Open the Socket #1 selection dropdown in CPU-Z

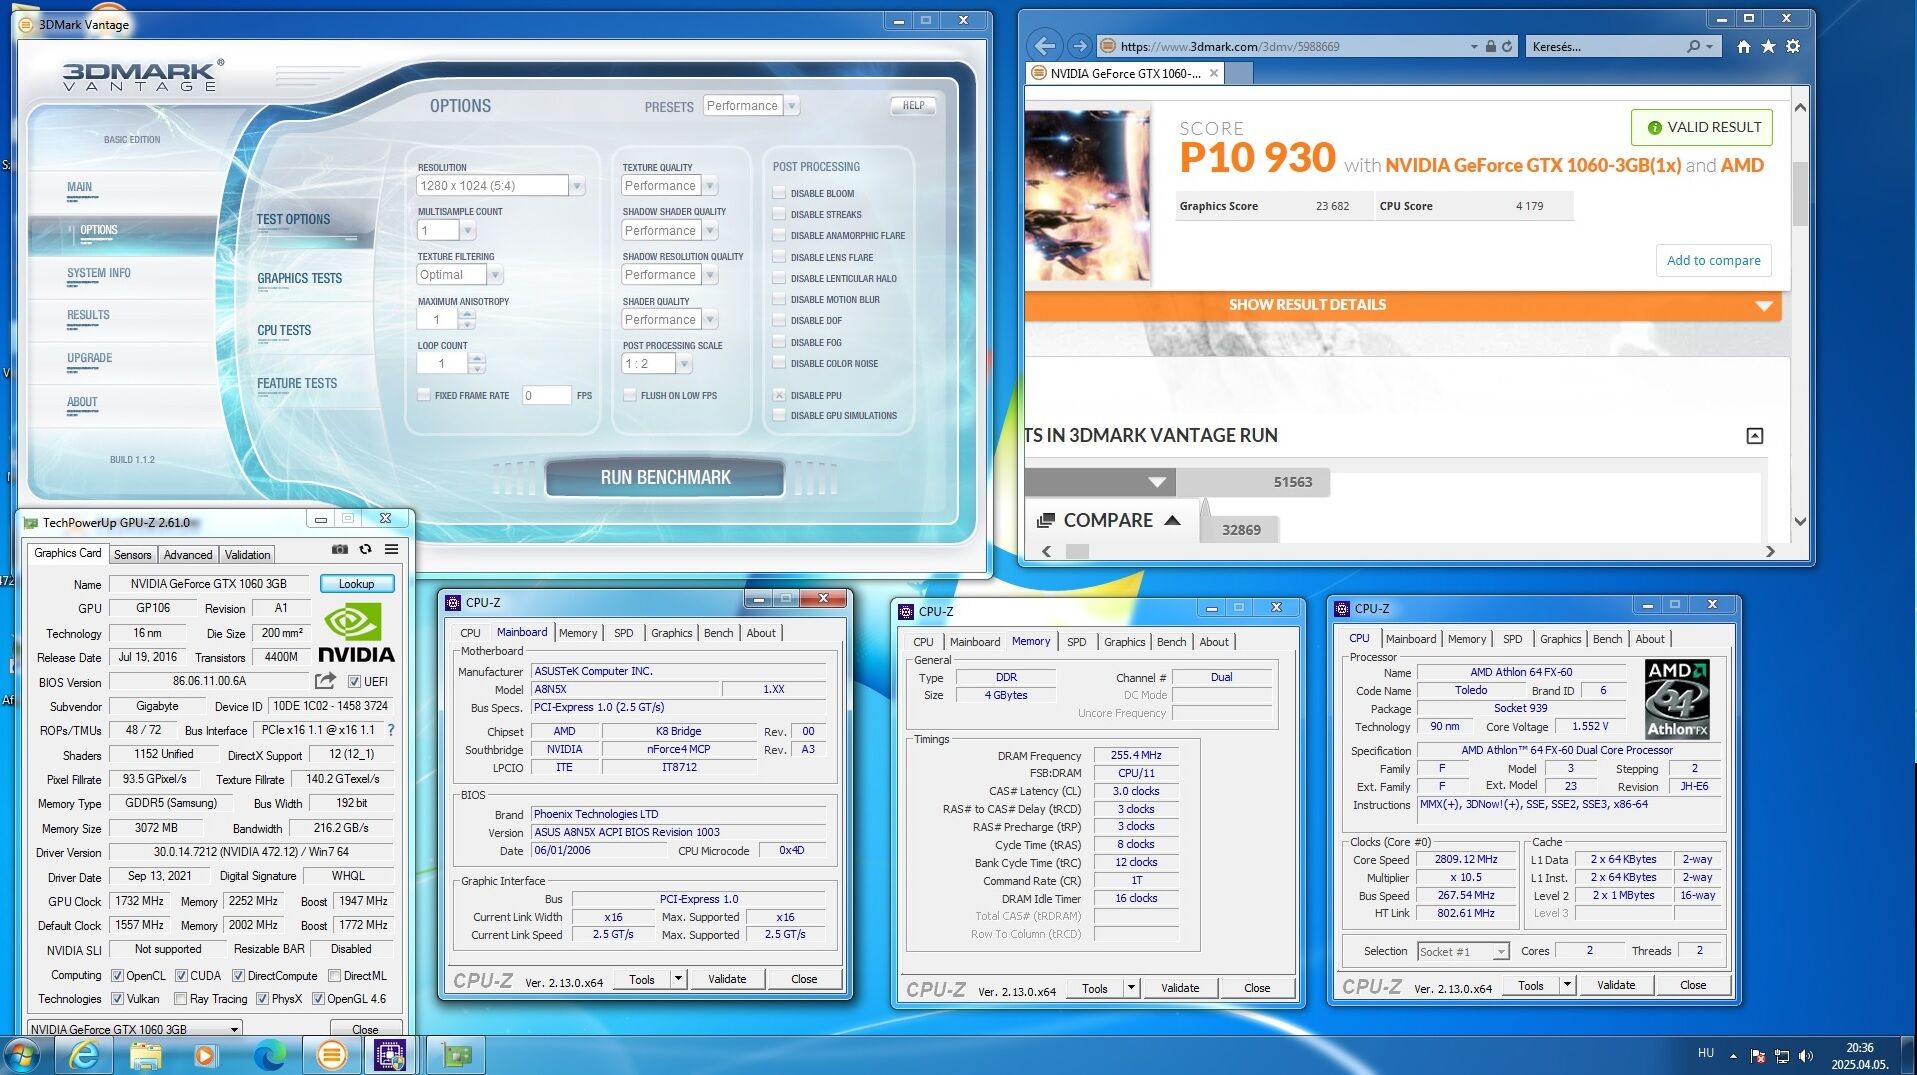tap(1463, 951)
